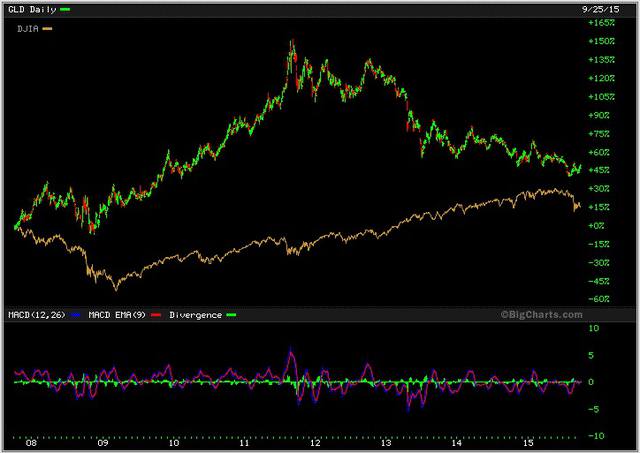Click the green GLD Daily legend swatch
640x453 pixels.
[65, 9]
